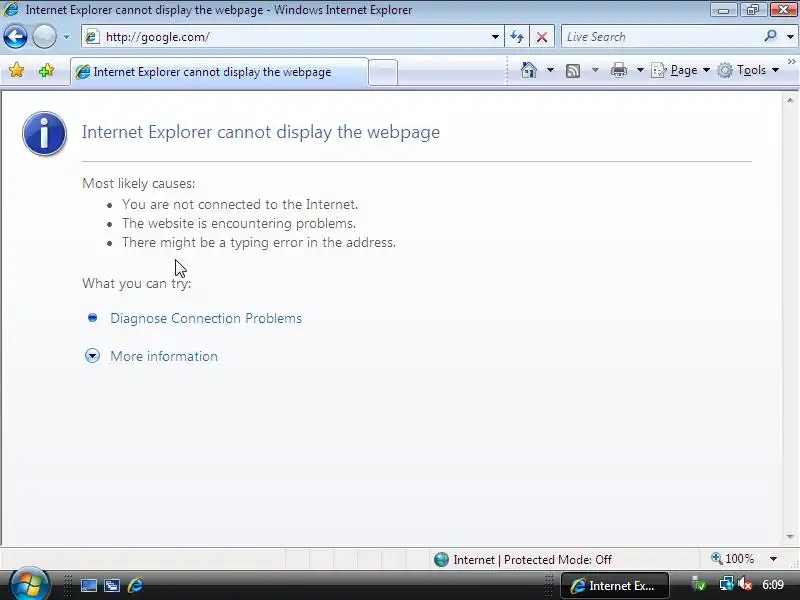Screen dimensions: 800x600
Task: Click in the Live Search box
Action: click(661, 37)
